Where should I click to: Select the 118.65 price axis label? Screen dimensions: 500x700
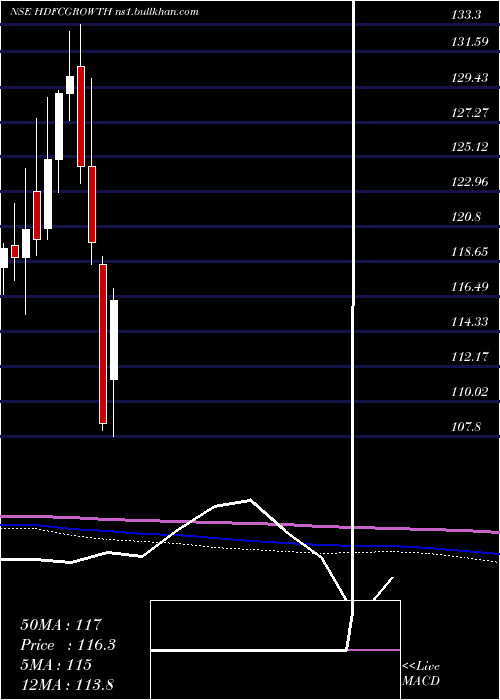[x=470, y=252]
